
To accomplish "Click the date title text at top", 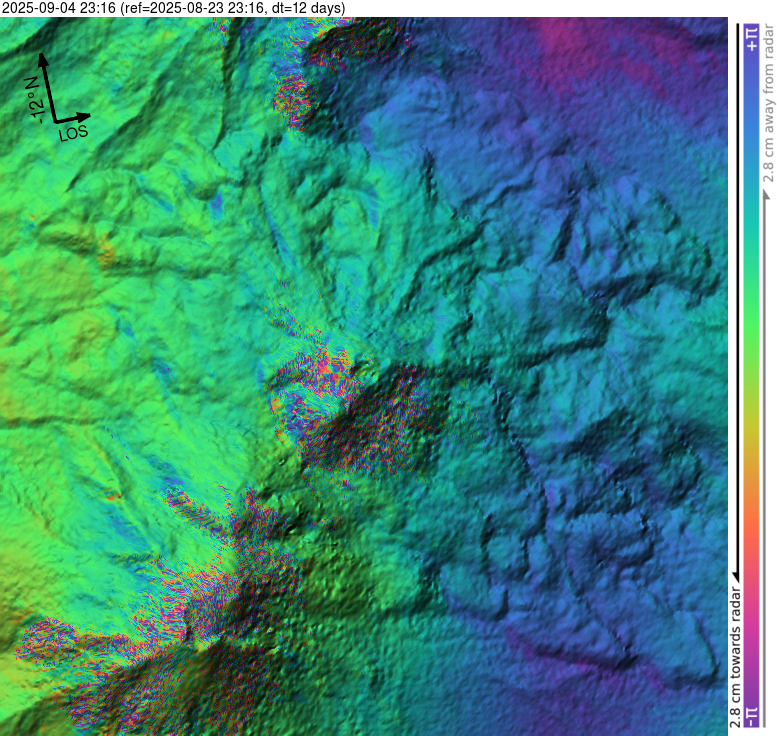I will (x=173, y=8).
